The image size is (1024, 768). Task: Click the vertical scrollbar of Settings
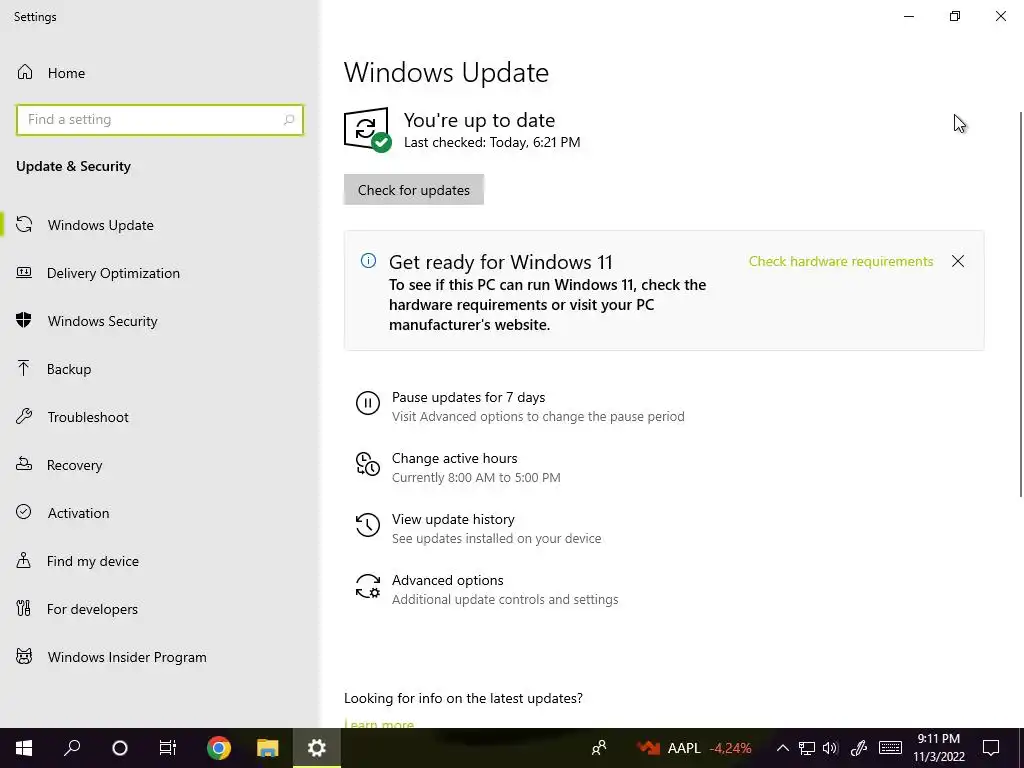pos(1020,304)
